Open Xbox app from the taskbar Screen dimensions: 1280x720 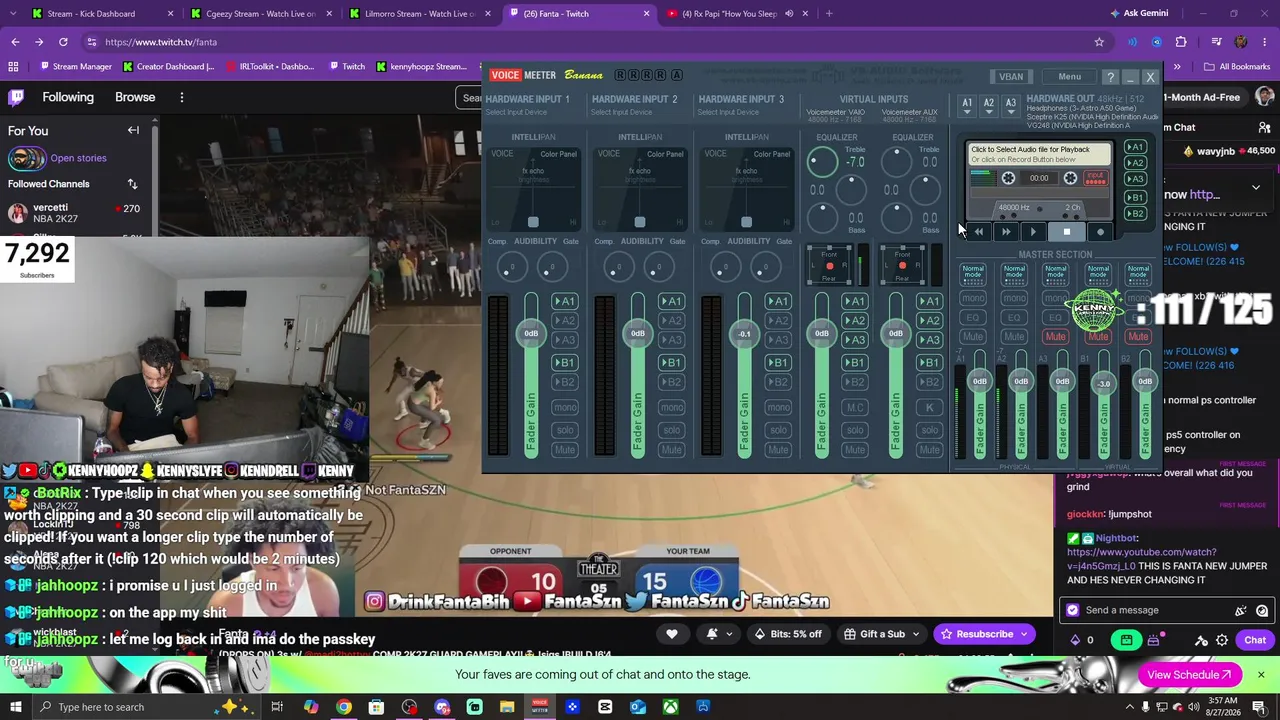pos(671,707)
